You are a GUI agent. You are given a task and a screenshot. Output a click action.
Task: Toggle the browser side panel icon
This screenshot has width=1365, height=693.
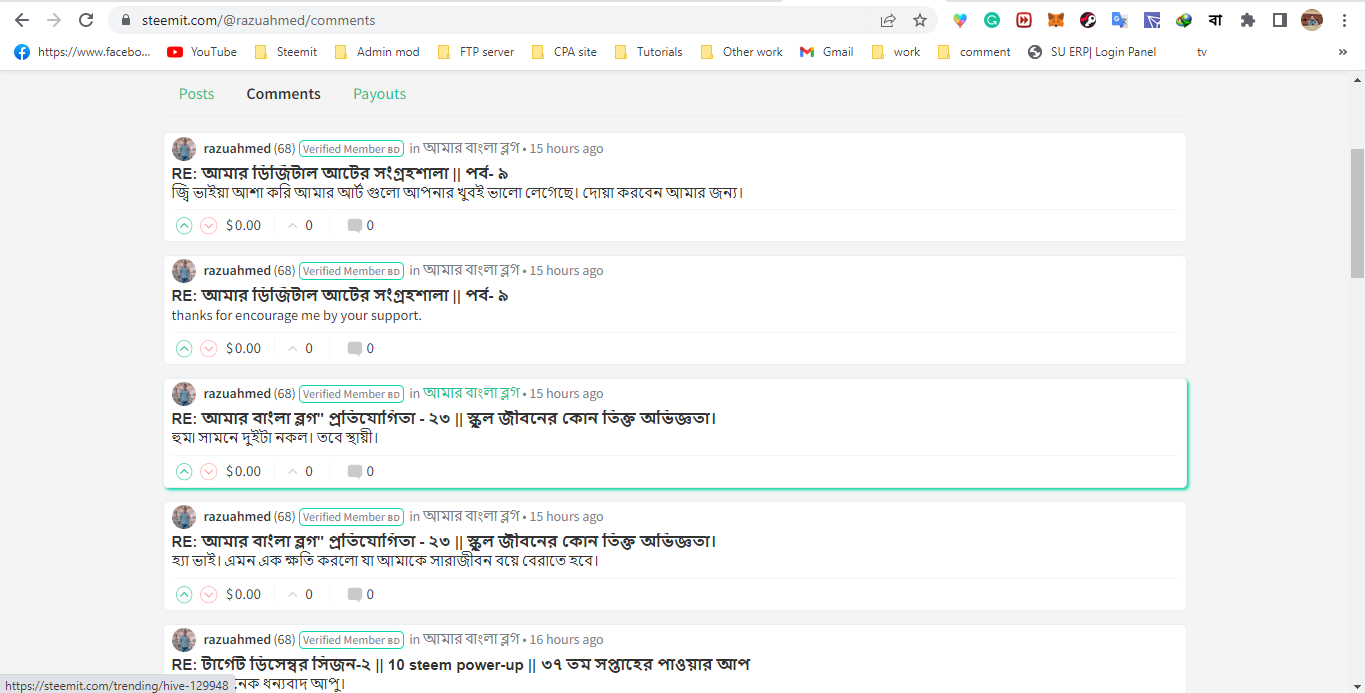click(x=1280, y=20)
